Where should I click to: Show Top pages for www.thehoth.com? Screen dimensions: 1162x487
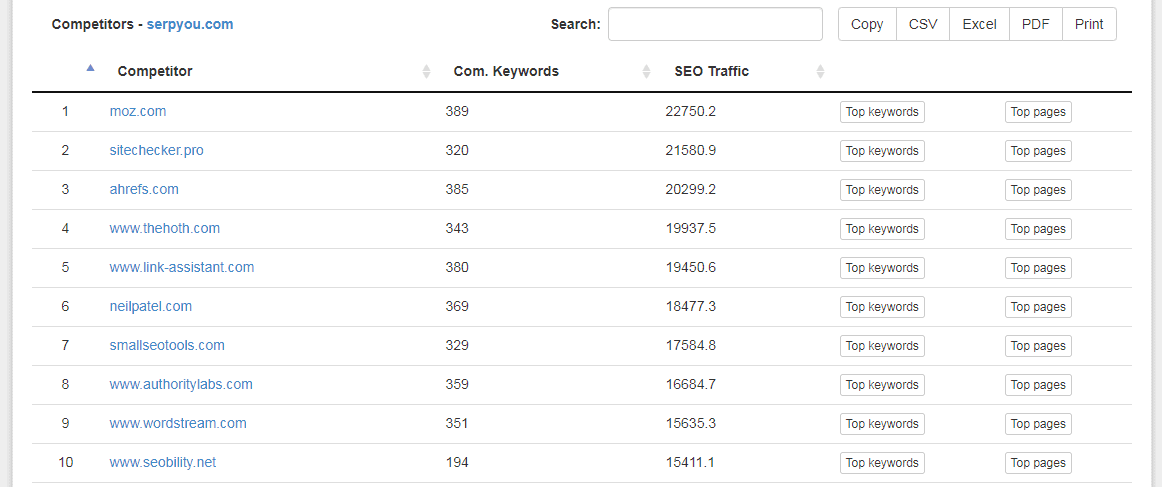[1038, 229]
